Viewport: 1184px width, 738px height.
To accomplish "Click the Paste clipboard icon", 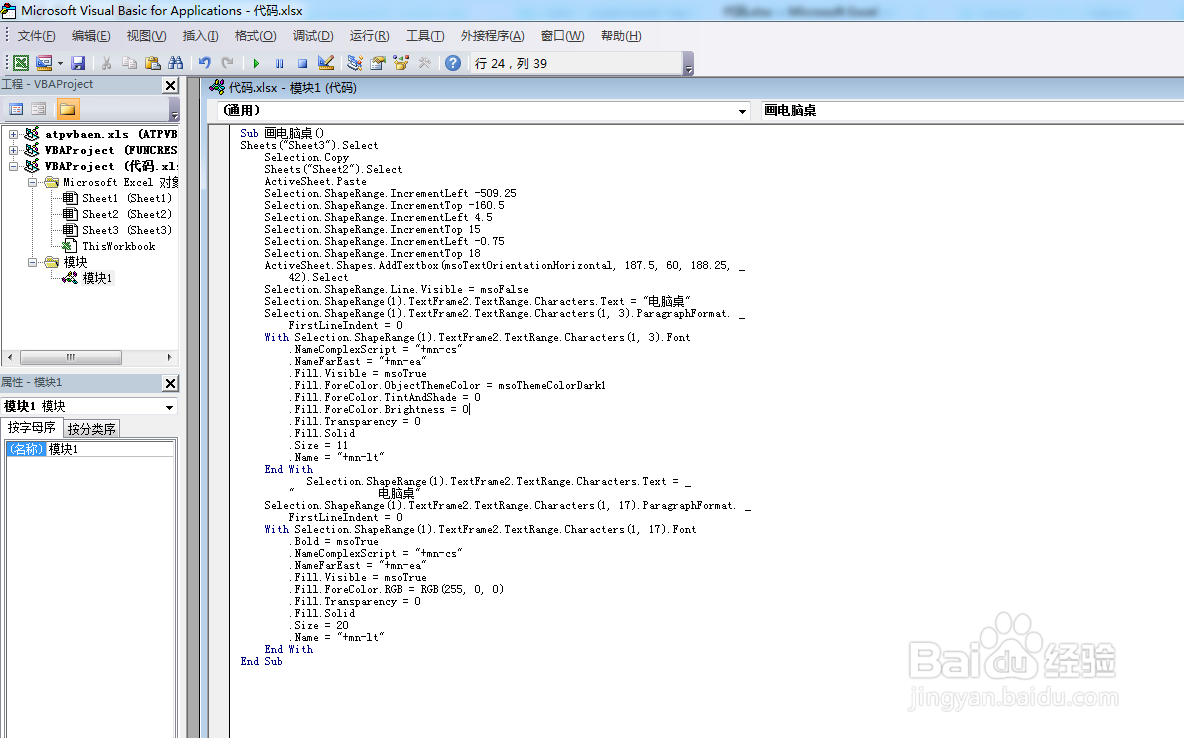I will coord(153,63).
